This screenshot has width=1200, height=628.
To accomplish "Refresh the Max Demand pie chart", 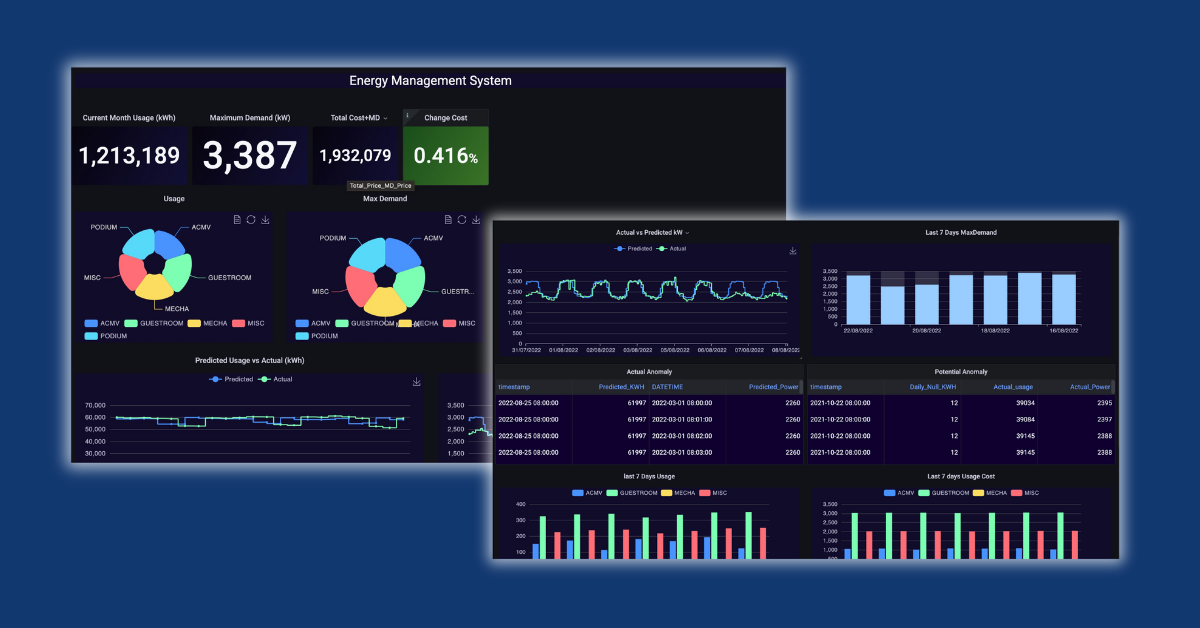I will (462, 219).
